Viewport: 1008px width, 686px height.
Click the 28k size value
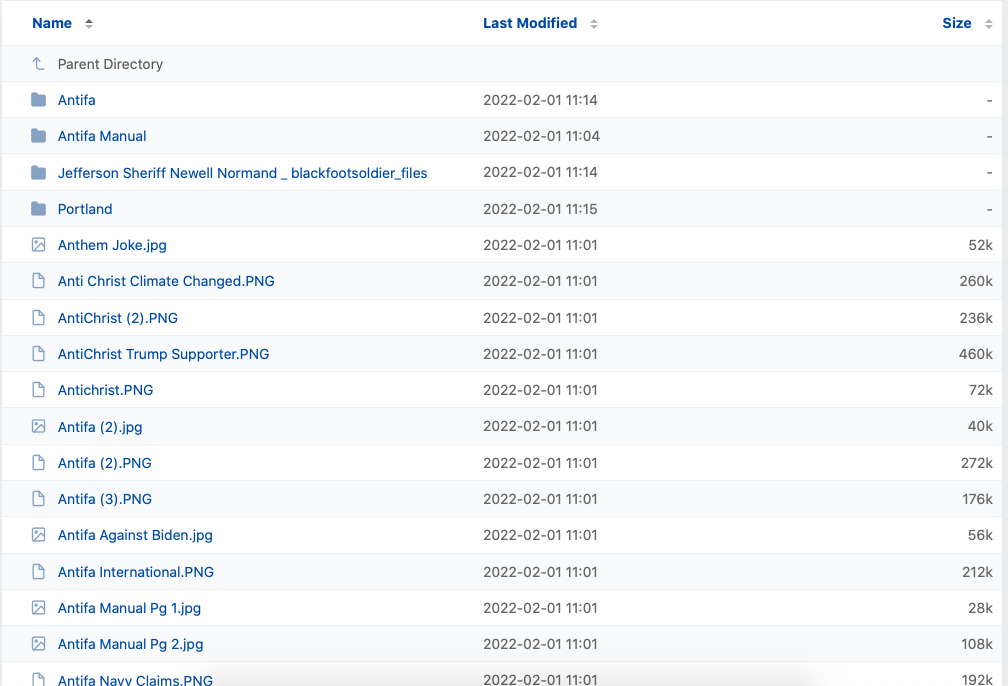(980, 608)
